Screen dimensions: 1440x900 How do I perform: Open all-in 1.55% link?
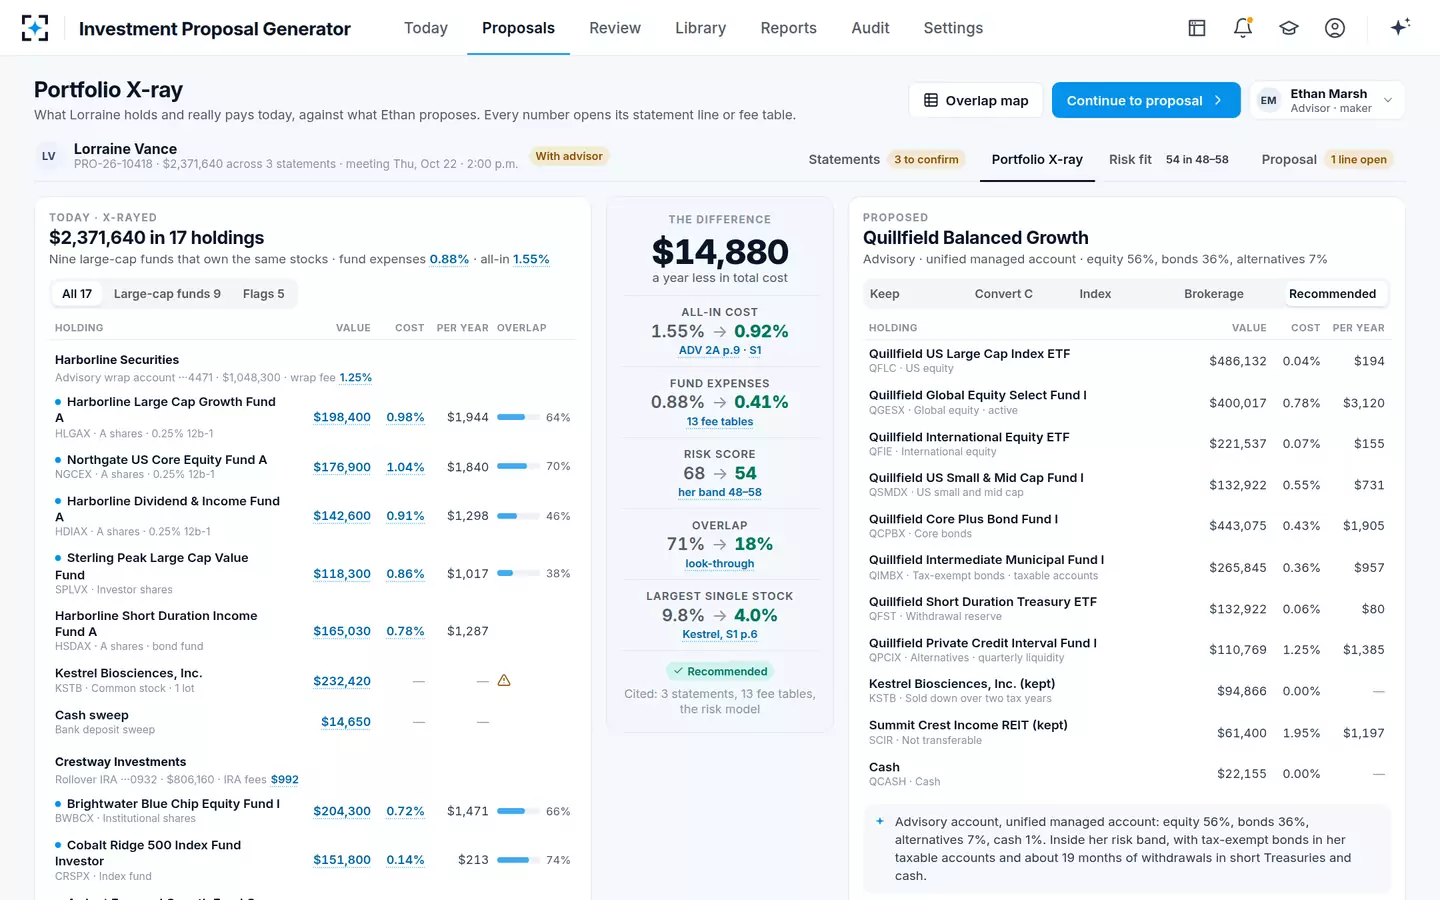coord(531,259)
